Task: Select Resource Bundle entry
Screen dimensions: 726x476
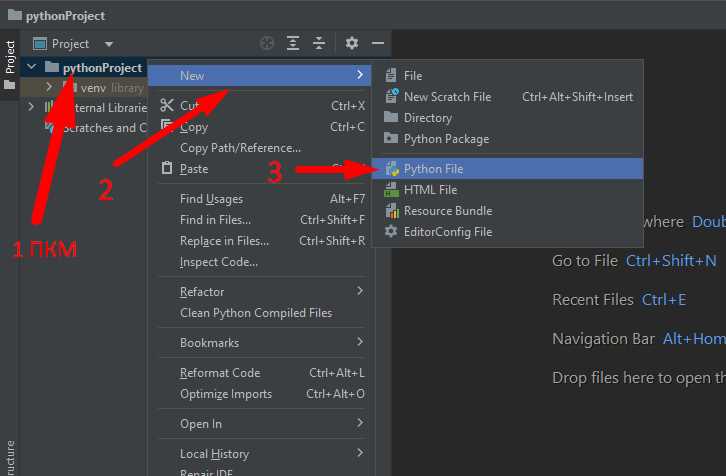Action: (x=507, y=211)
